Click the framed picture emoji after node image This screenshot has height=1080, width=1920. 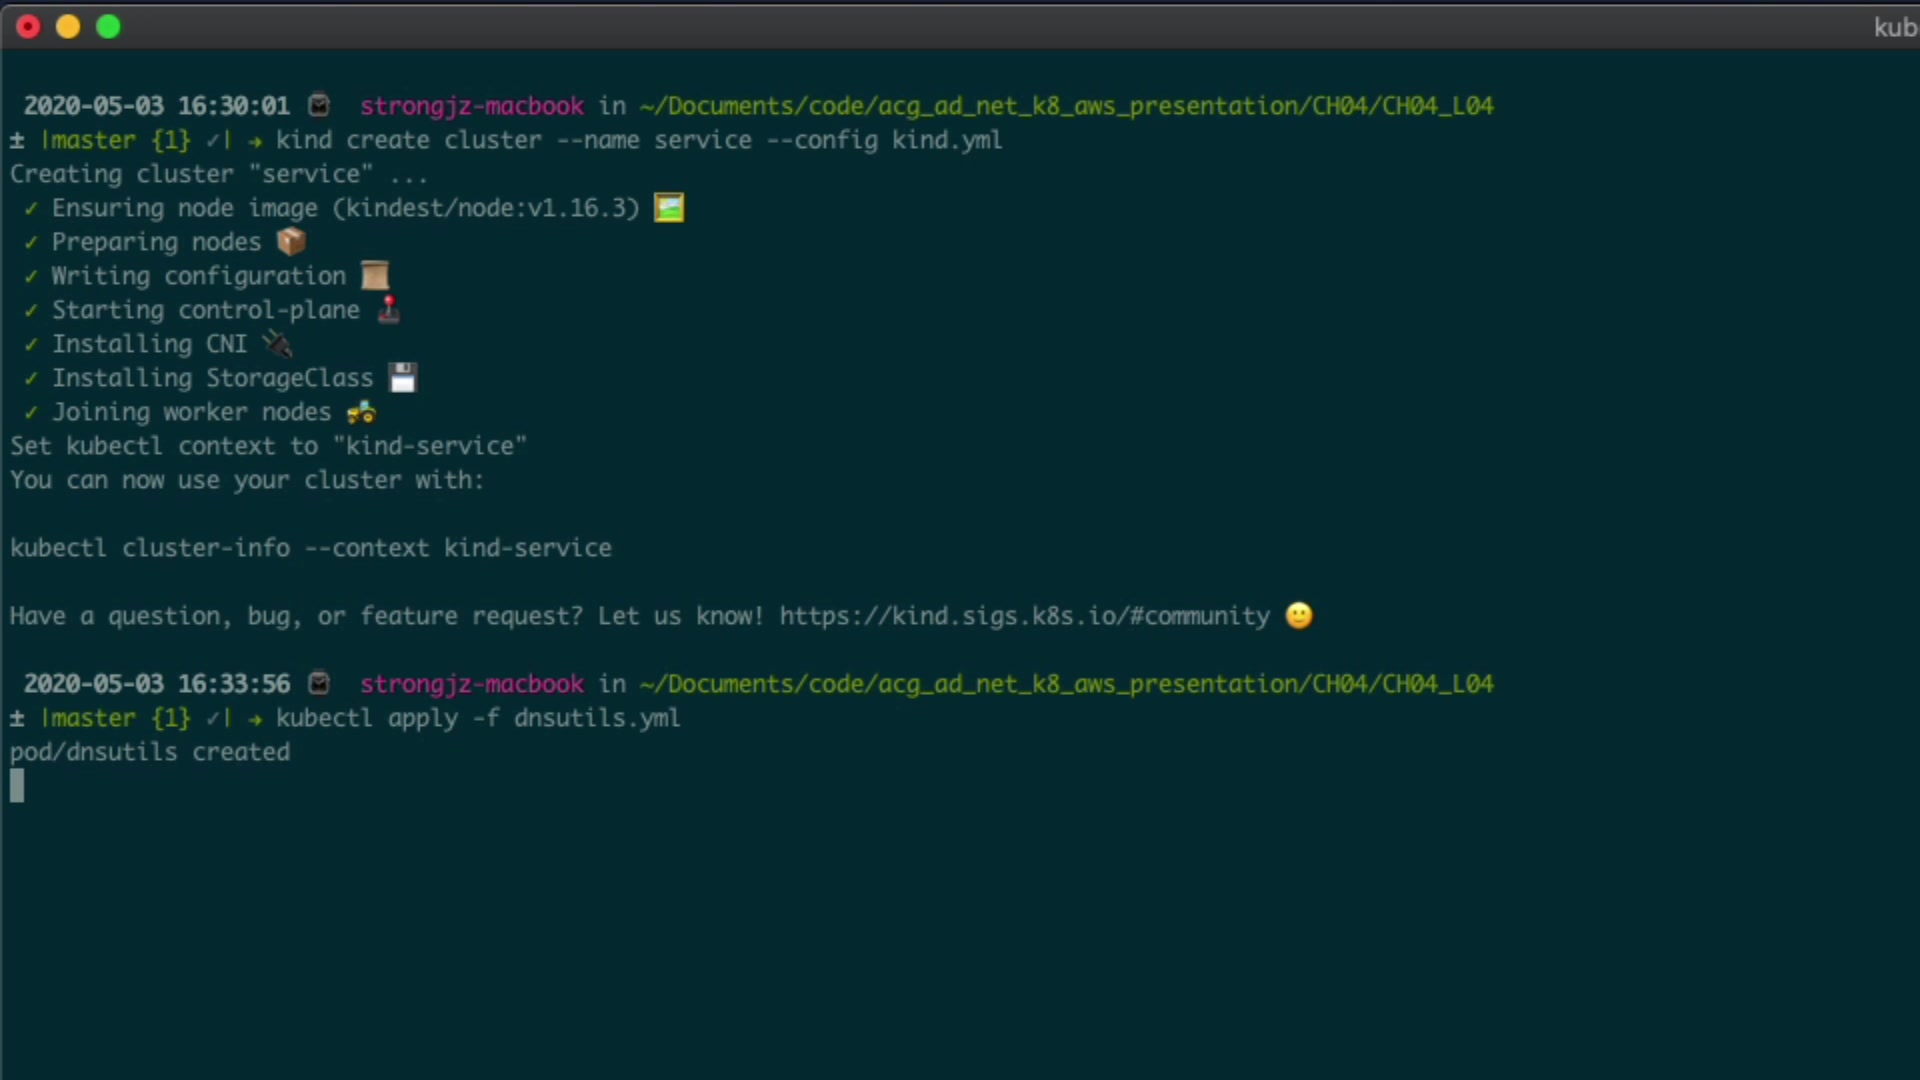[x=668, y=208]
